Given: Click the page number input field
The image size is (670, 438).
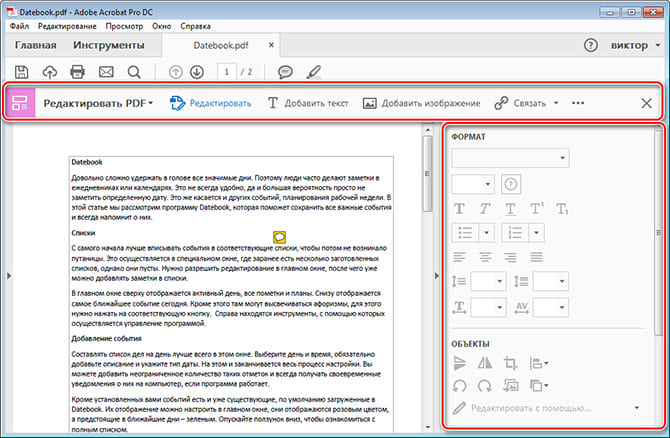Looking at the screenshot, I should pos(226,72).
